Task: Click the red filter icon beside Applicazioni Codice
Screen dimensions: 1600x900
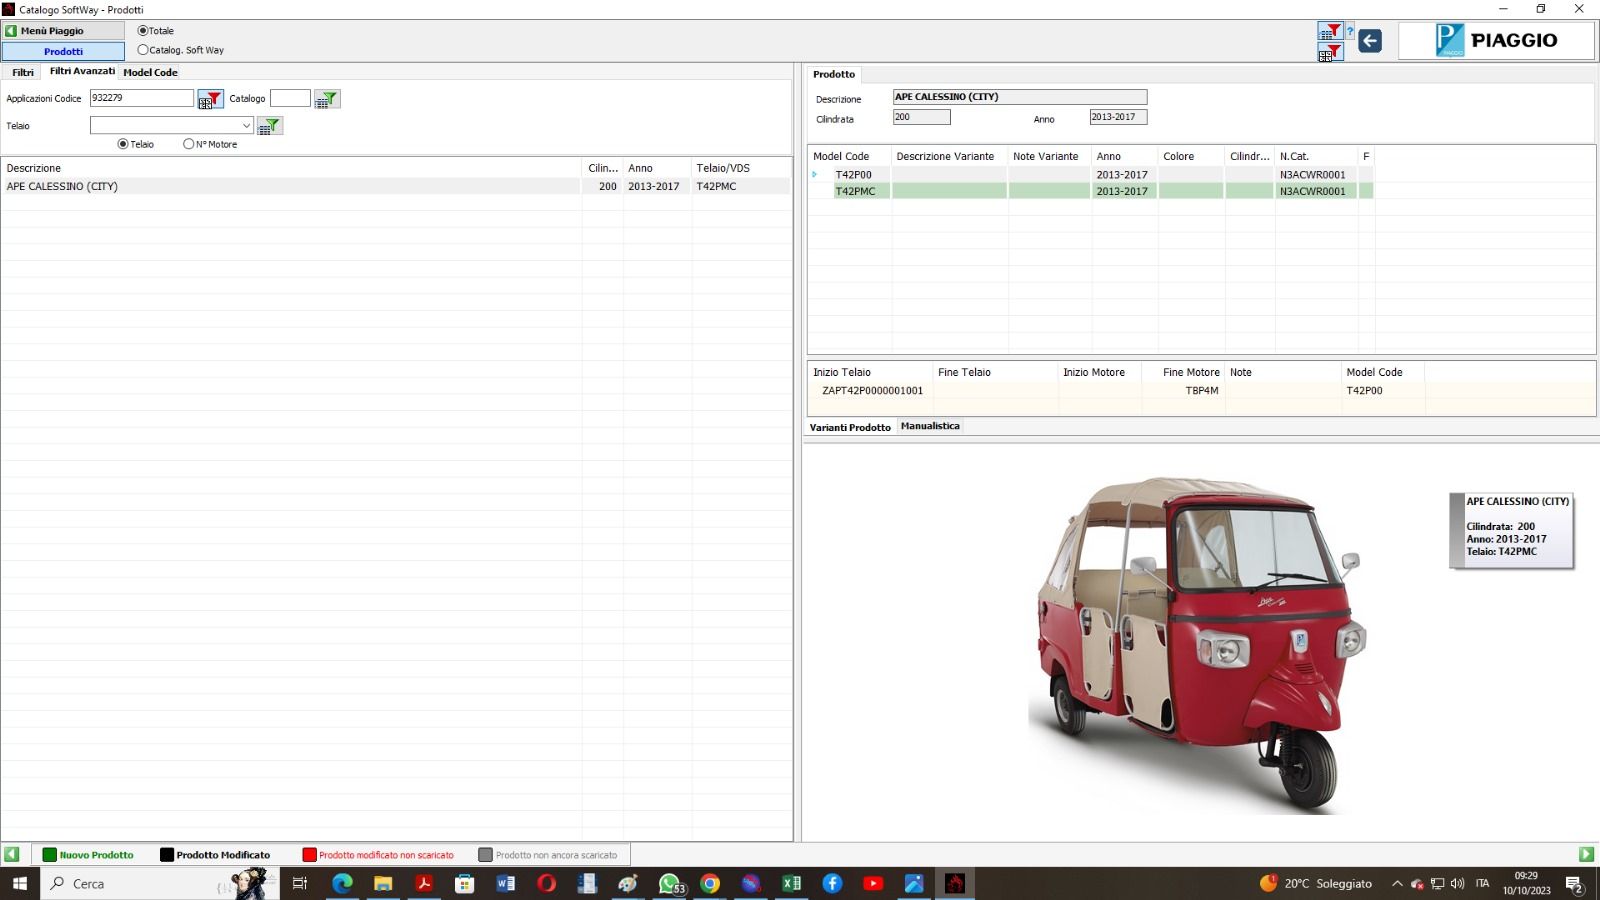Action: click(x=210, y=99)
